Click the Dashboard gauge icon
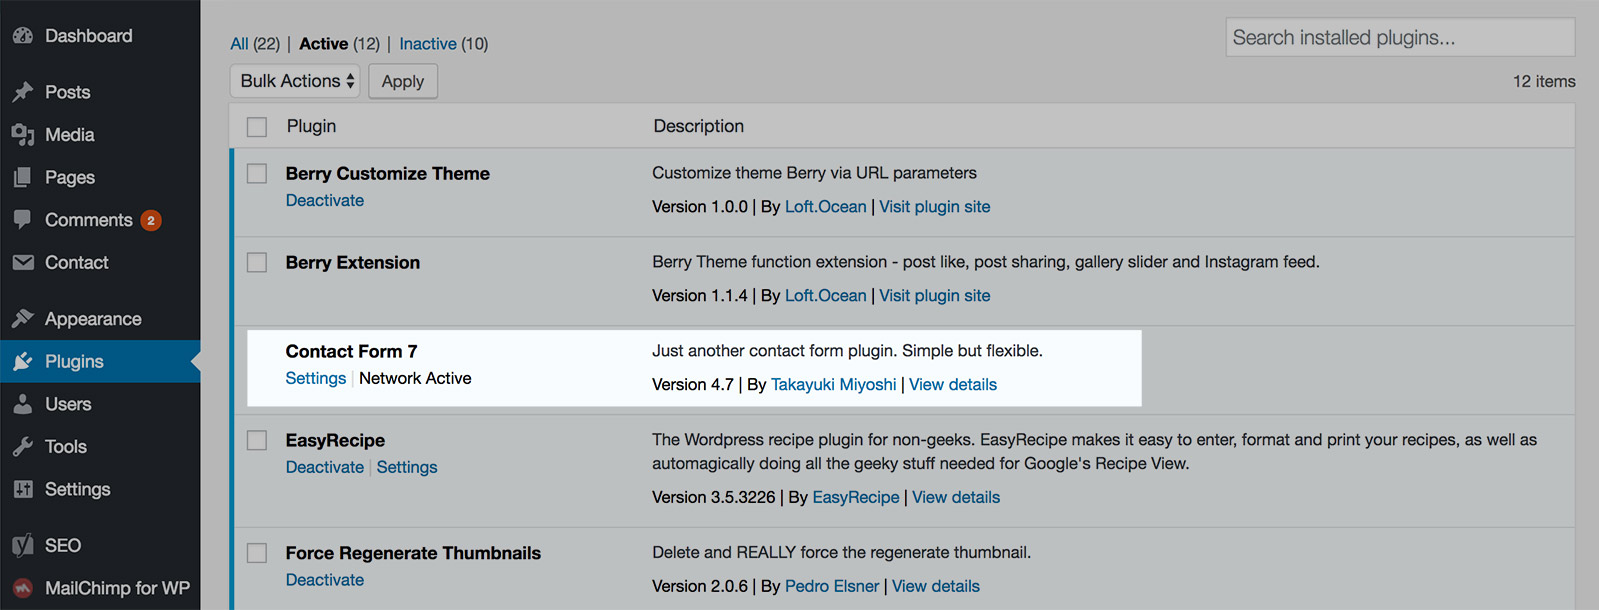1599x610 pixels. (x=23, y=36)
